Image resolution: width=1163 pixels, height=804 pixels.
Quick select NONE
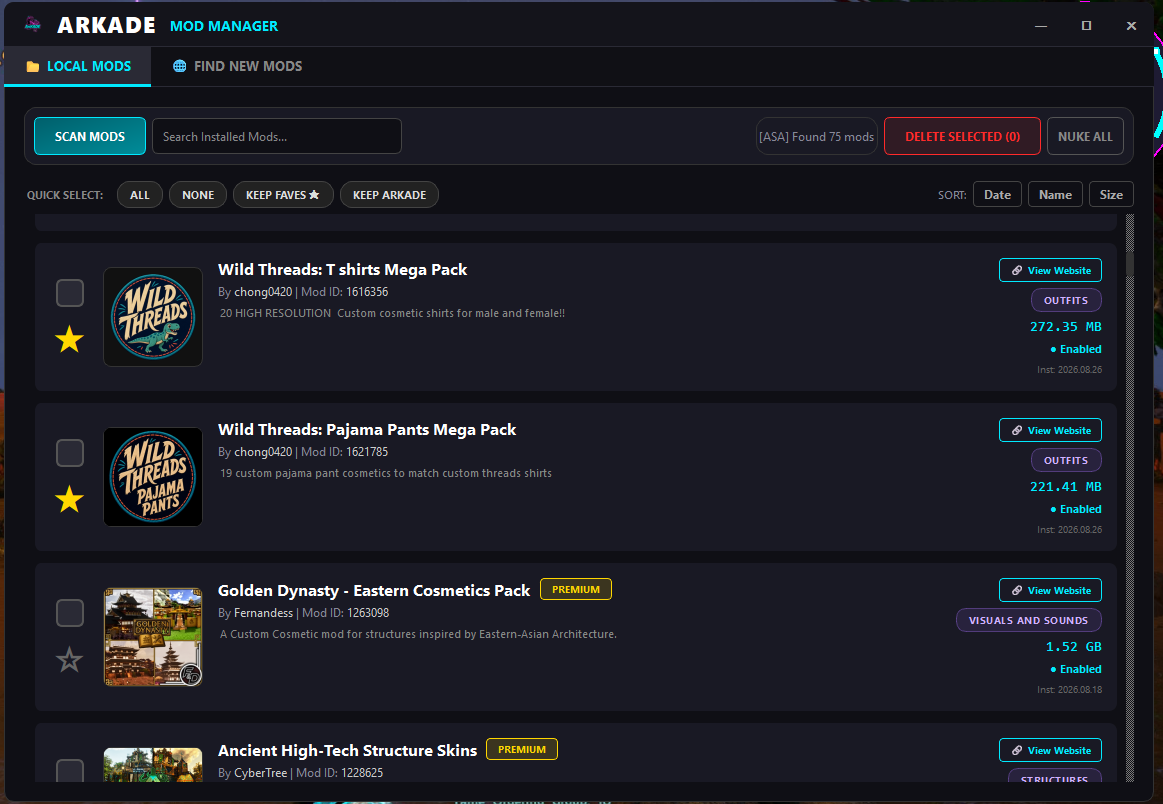pos(198,195)
